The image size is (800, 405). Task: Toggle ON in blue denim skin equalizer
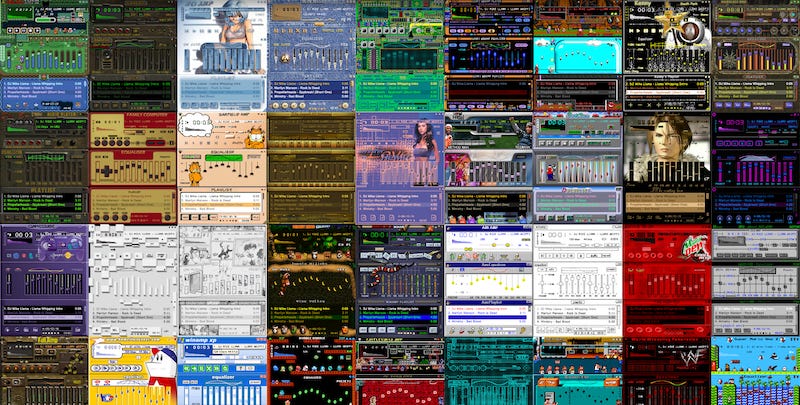tap(277, 45)
